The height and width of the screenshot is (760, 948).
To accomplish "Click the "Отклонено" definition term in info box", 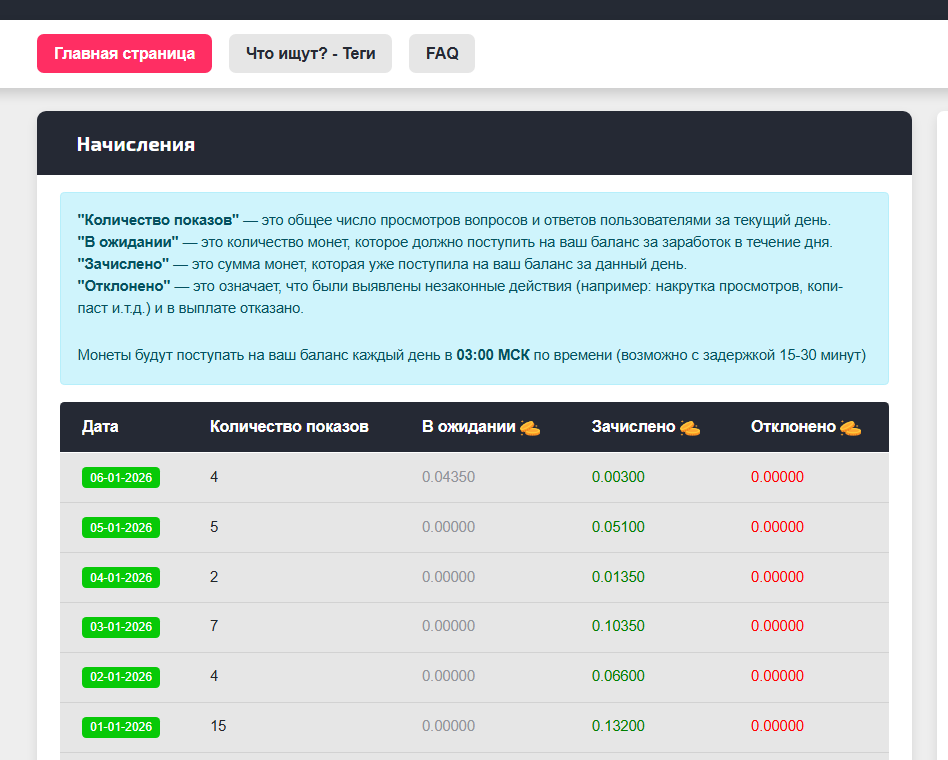I will tap(124, 286).
